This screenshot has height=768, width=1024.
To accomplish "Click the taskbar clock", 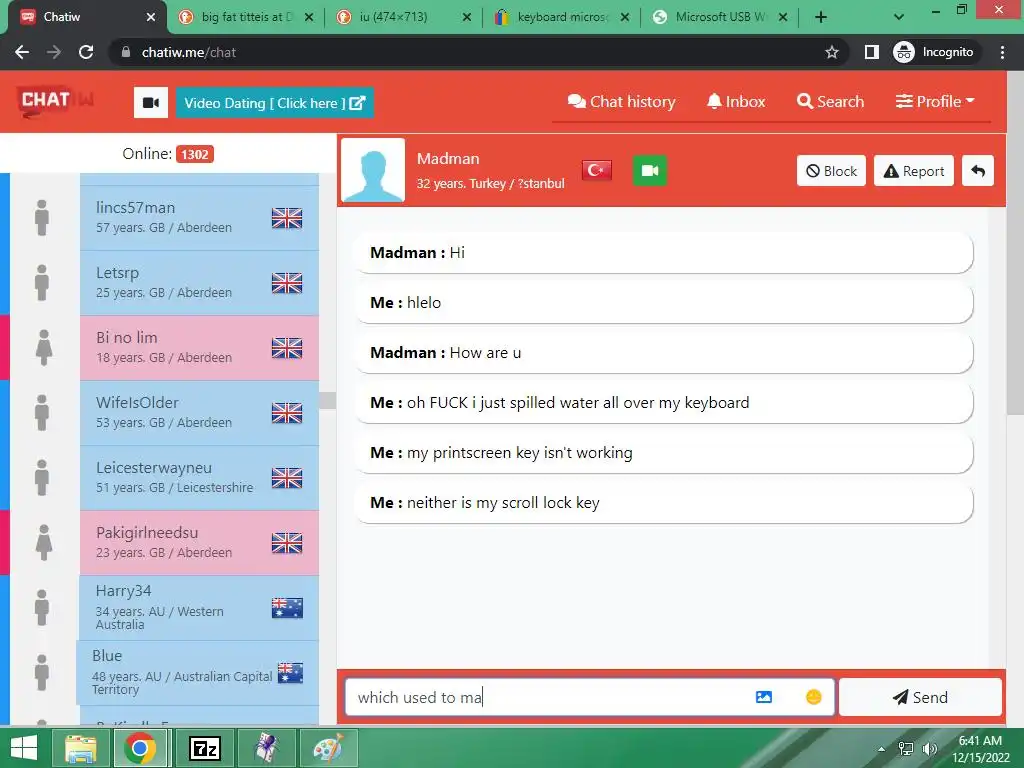I will click(x=980, y=749).
